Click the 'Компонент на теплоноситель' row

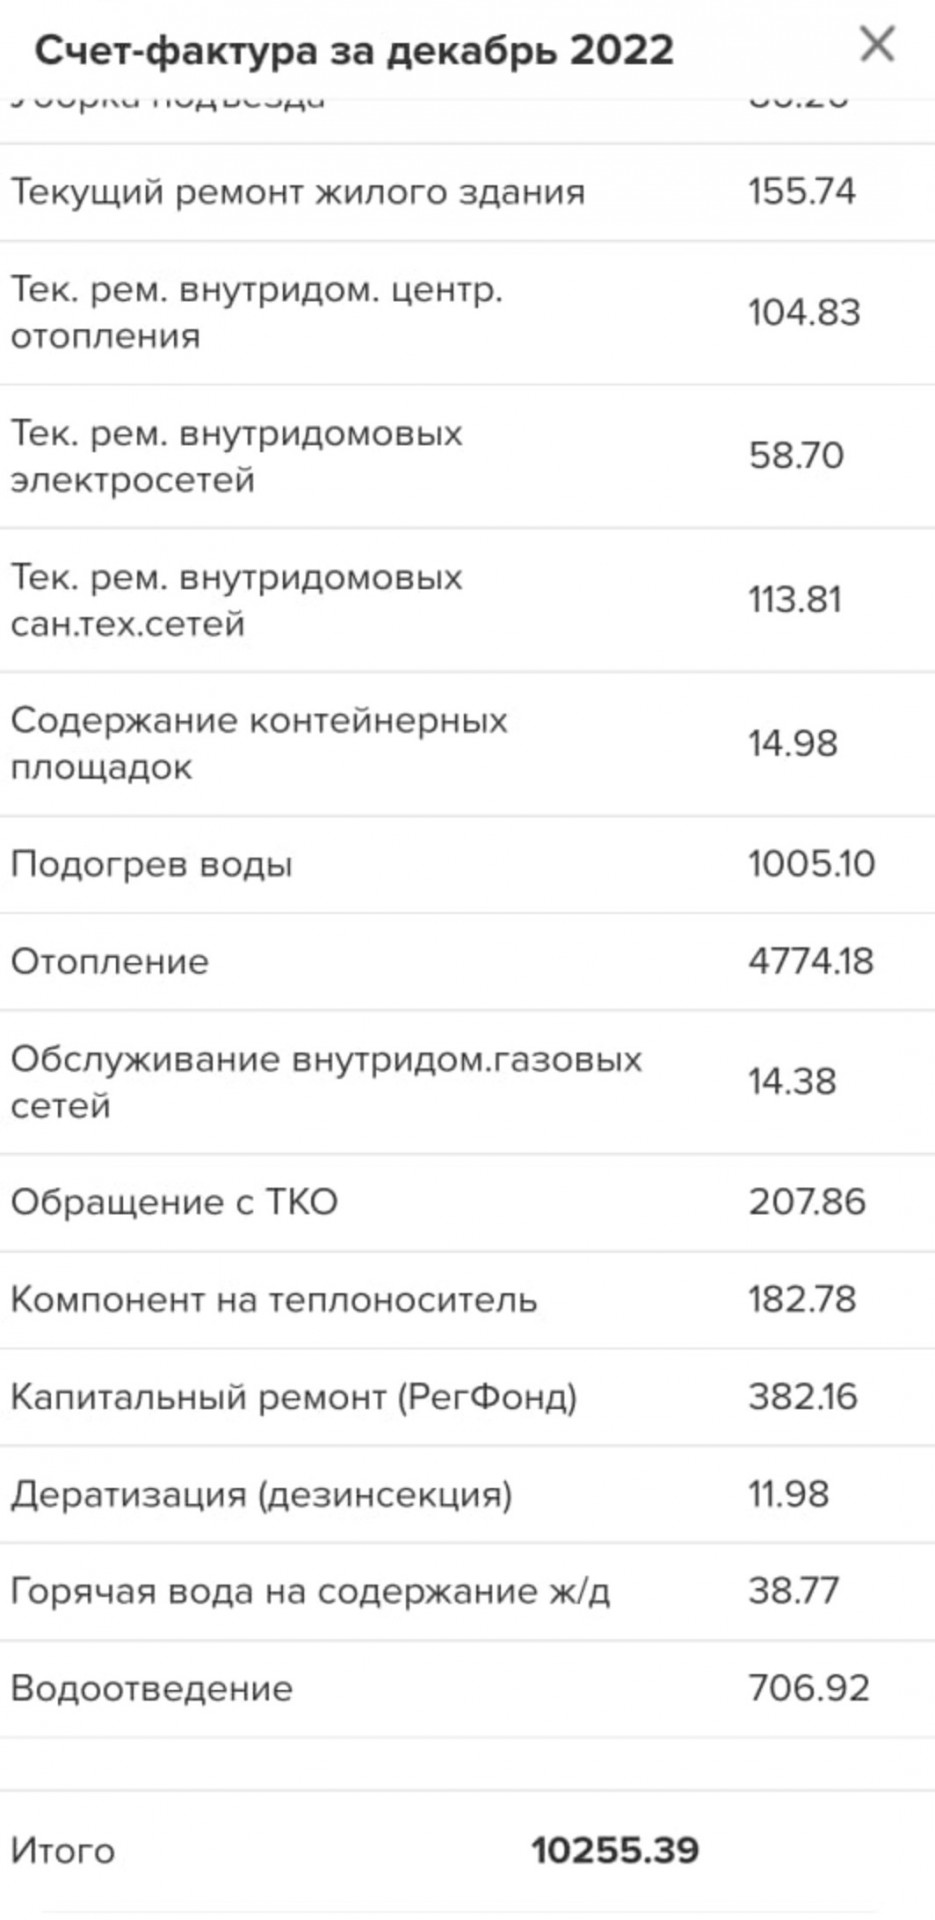pyautogui.click(x=467, y=1300)
